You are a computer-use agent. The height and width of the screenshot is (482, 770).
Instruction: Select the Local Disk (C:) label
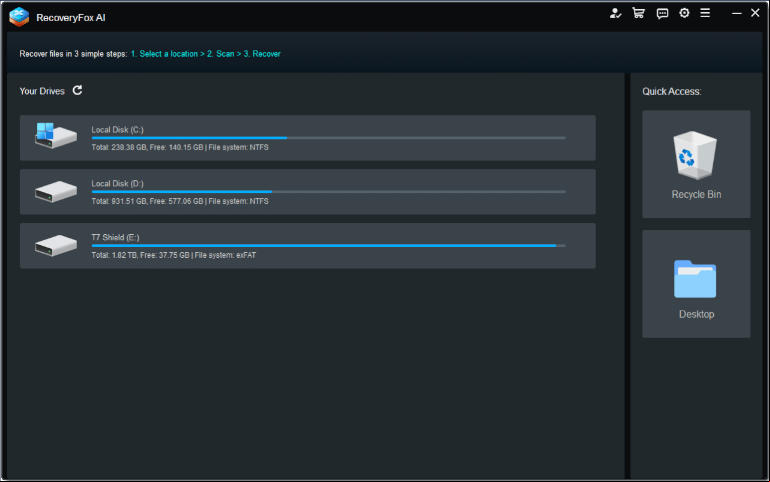(117, 130)
